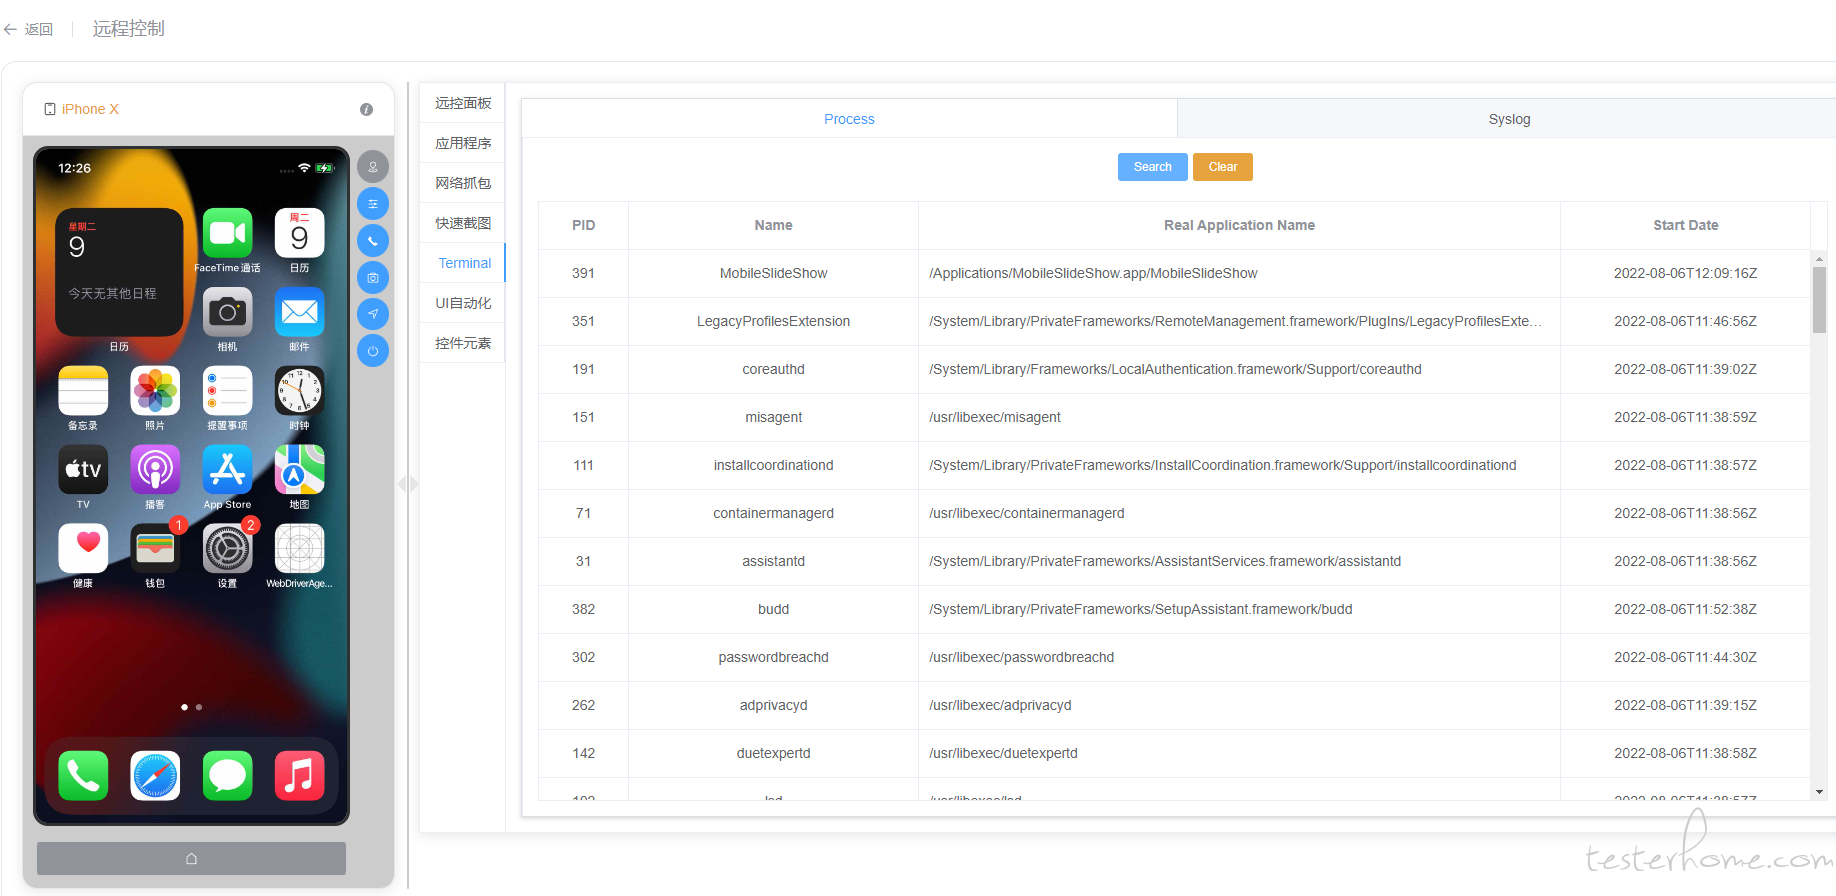Select 应用程序 in the side menu
The height and width of the screenshot is (896, 1836).
pos(463,143)
